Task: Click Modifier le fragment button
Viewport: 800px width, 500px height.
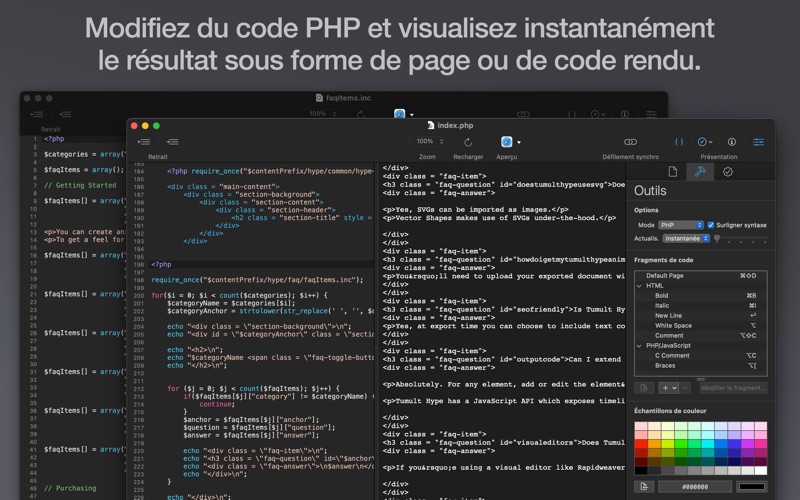Action: point(733,388)
